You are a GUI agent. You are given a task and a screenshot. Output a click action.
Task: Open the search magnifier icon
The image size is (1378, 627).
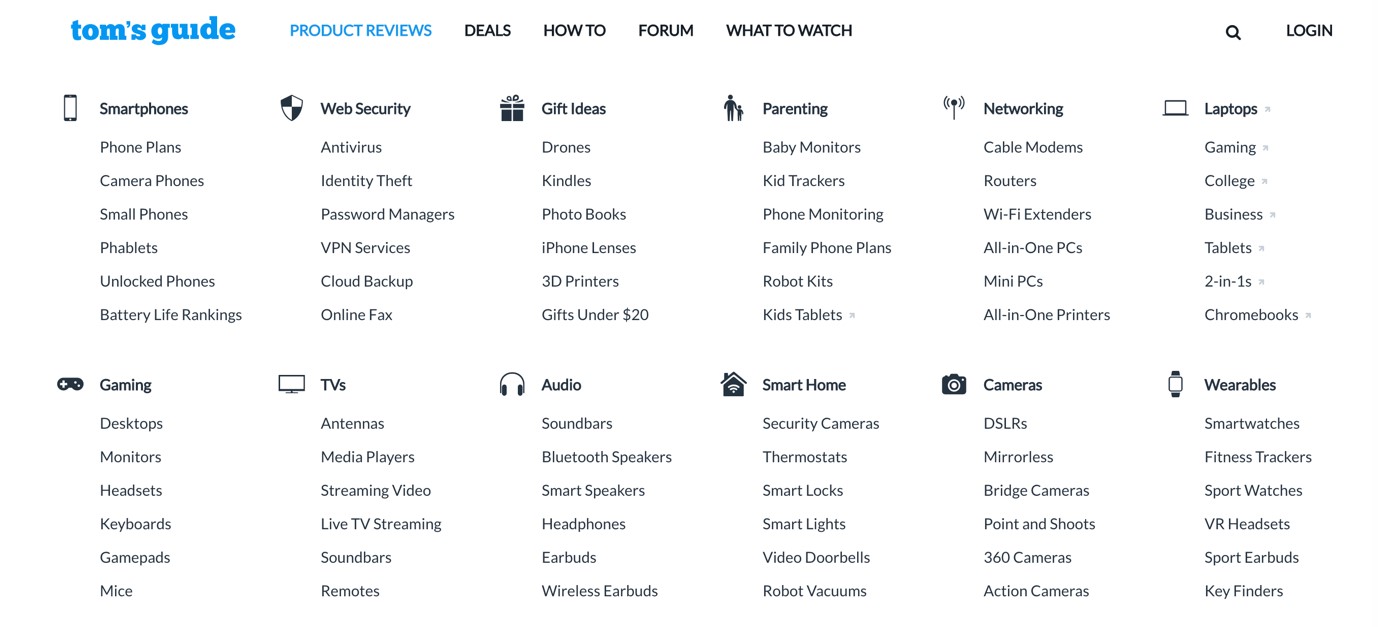[1233, 32]
